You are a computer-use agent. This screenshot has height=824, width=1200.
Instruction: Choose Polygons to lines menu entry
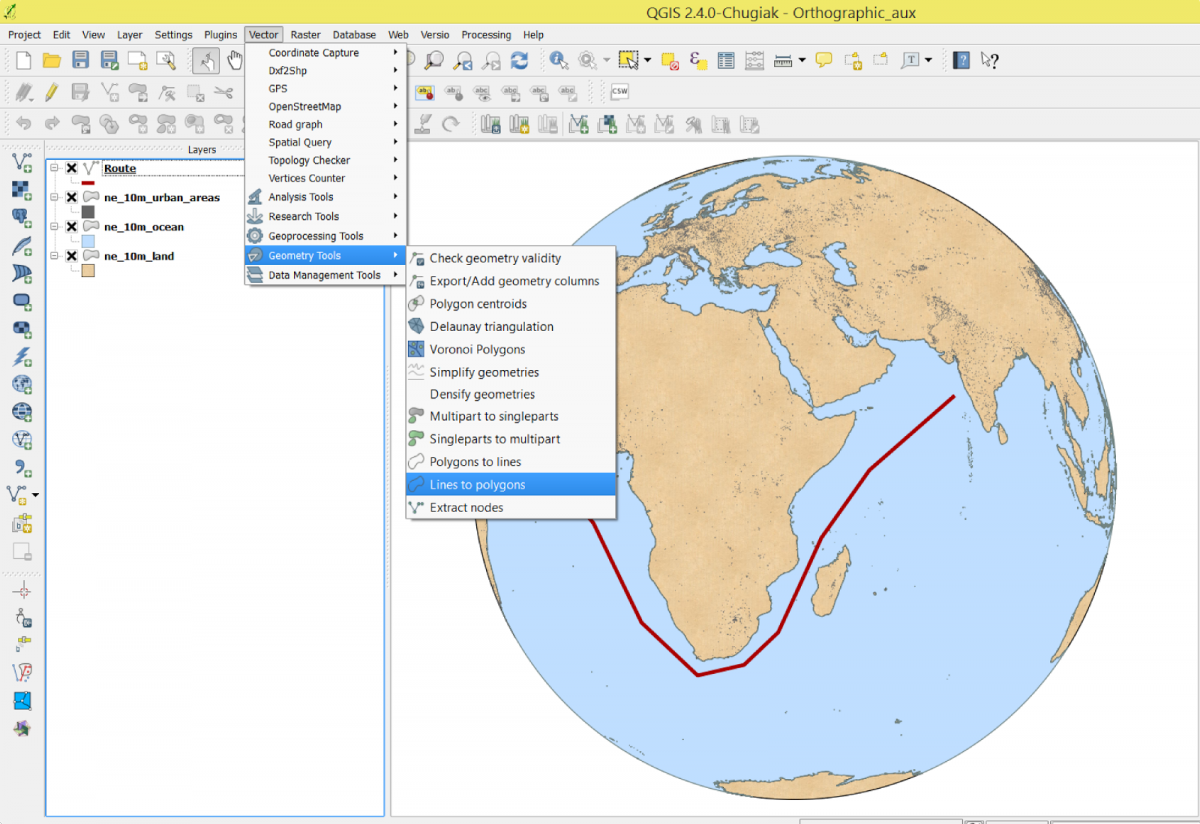pos(511,462)
